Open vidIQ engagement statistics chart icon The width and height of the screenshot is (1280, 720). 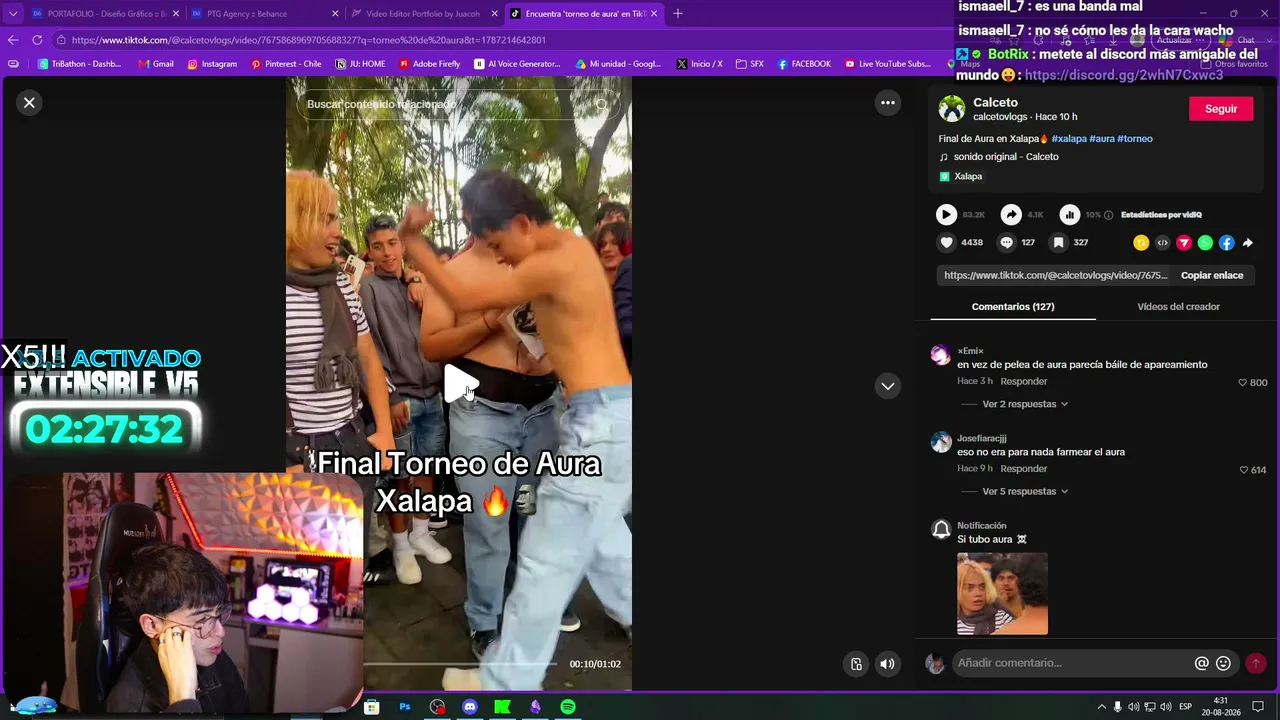[1070, 214]
